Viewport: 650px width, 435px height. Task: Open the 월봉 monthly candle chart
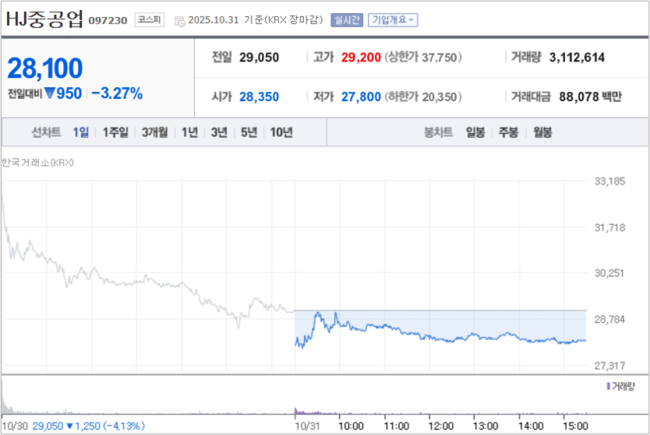click(x=542, y=132)
